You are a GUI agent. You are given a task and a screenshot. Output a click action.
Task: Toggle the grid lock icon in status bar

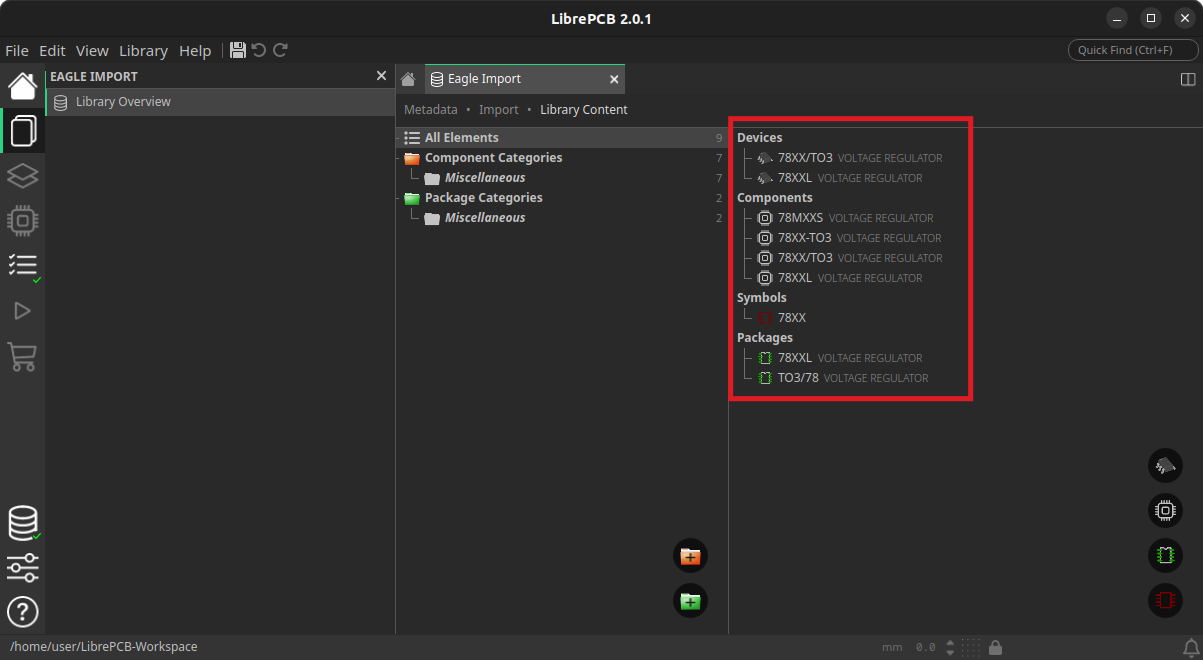tap(996, 647)
